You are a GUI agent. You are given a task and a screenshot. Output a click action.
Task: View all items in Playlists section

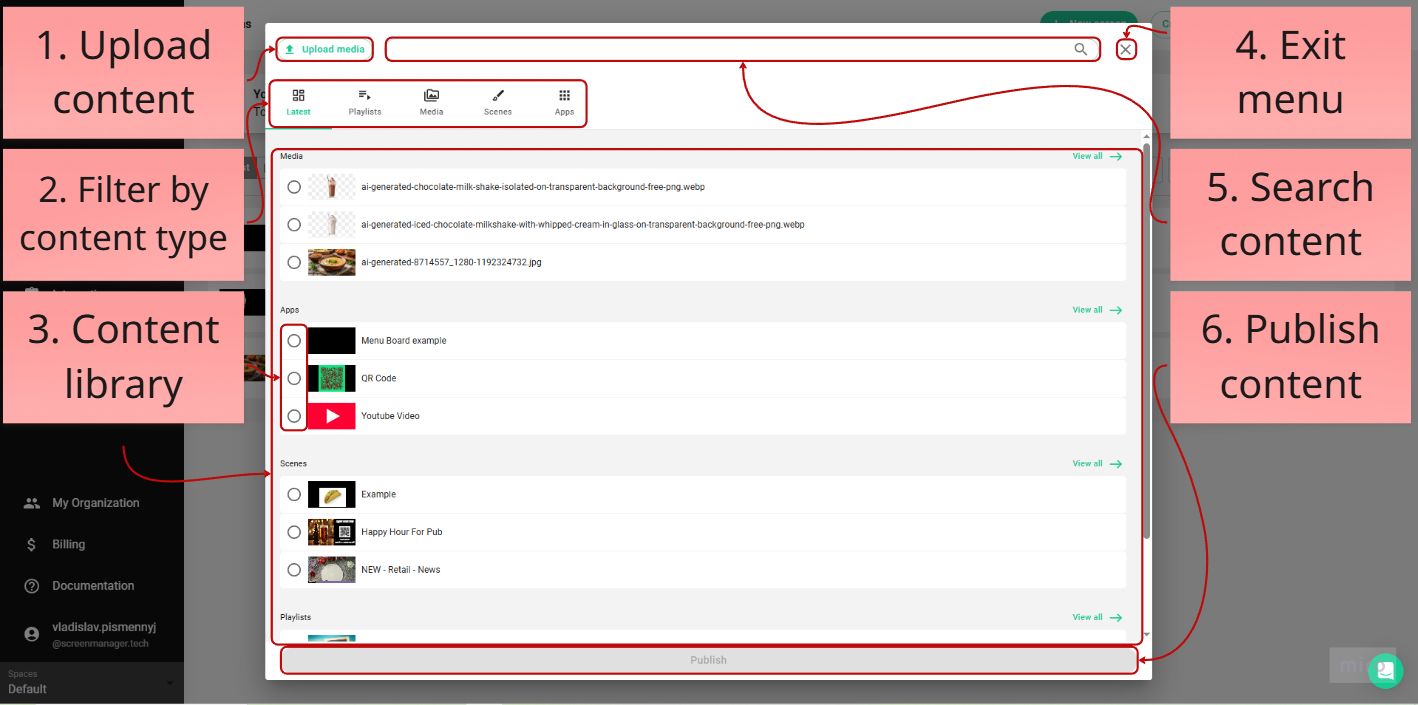(x=1097, y=617)
